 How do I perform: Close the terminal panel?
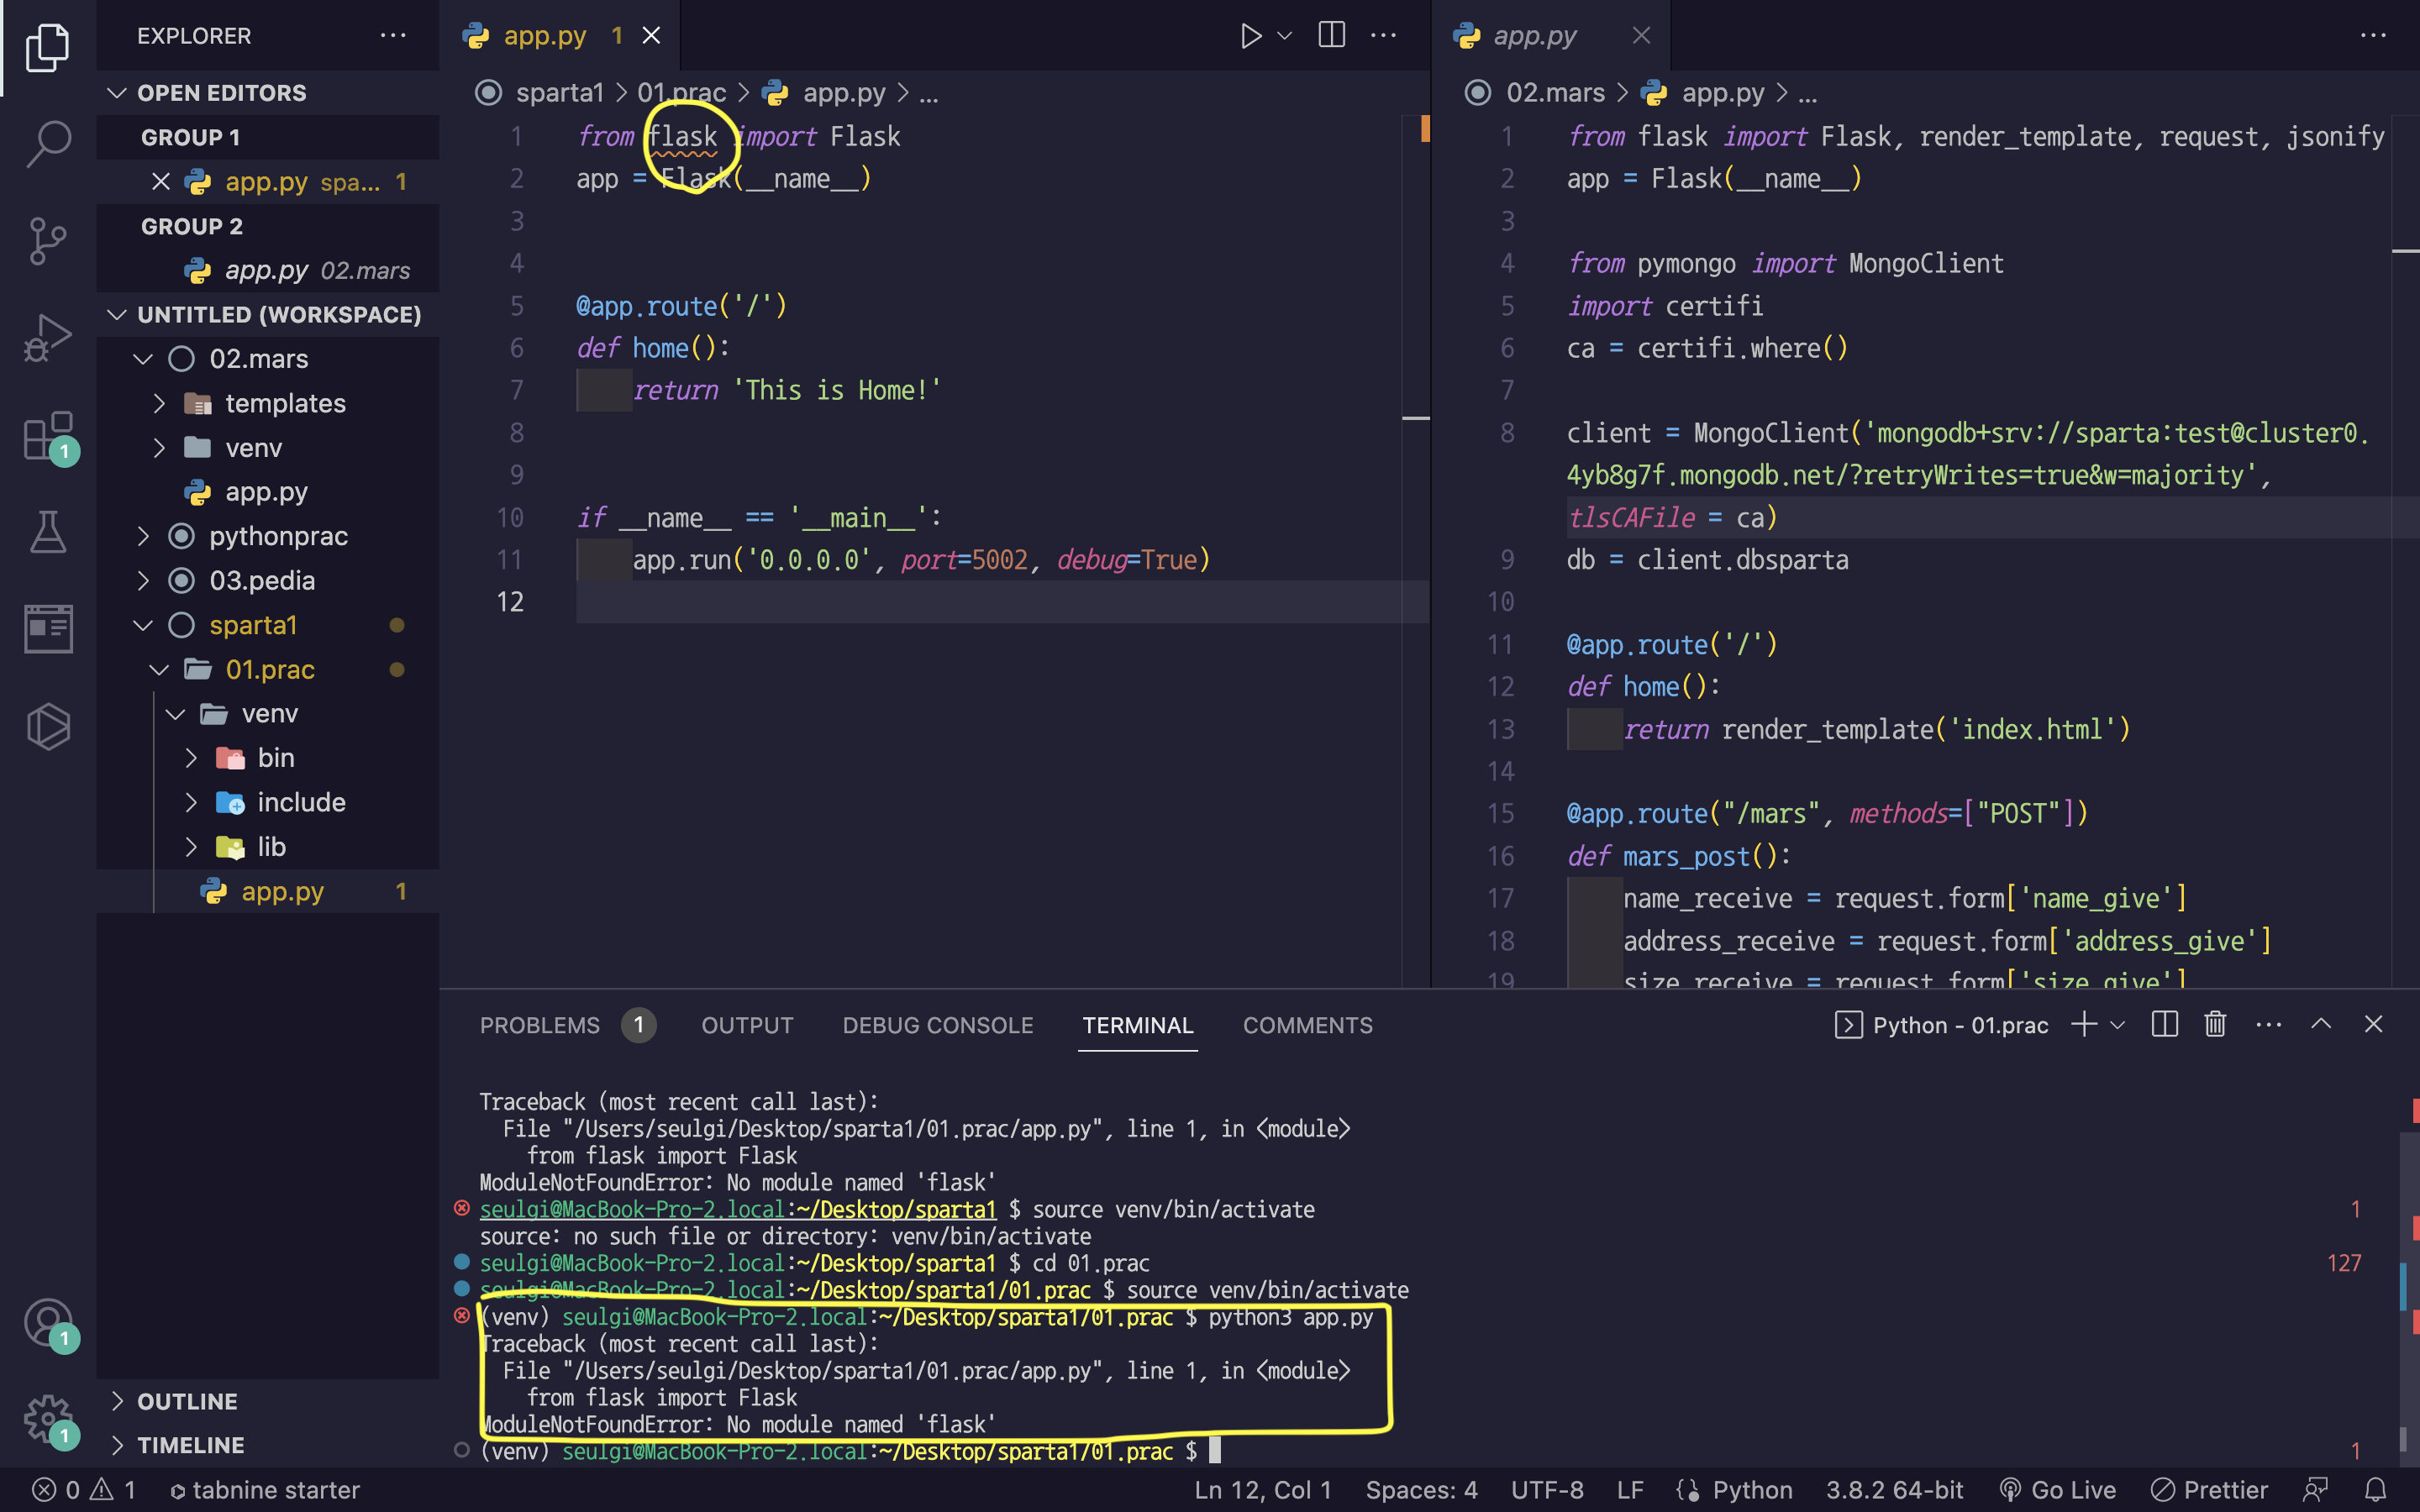tap(2373, 1024)
